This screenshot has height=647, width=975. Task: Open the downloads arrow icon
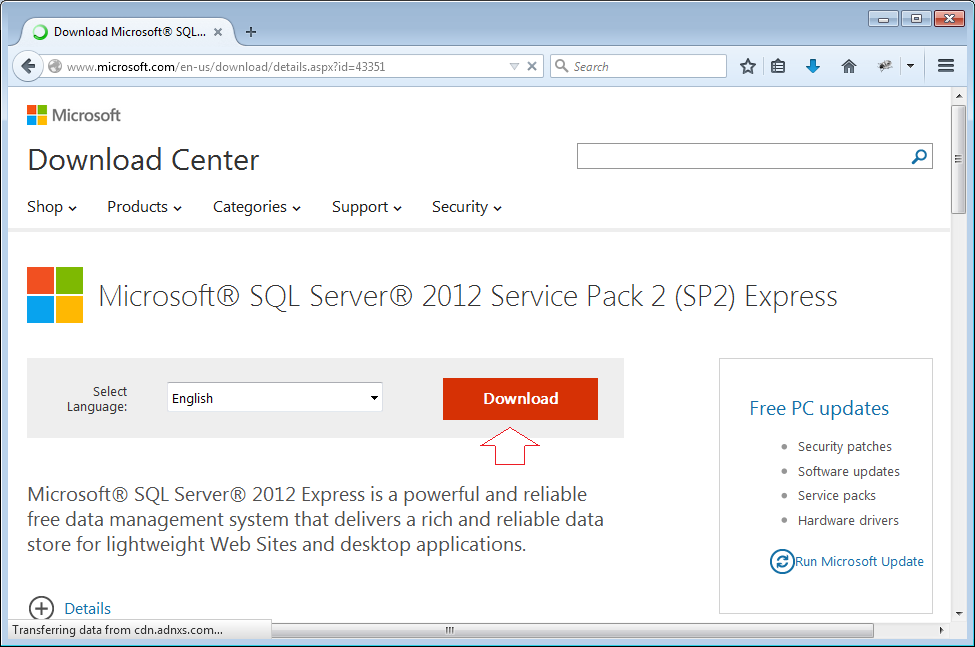click(813, 66)
